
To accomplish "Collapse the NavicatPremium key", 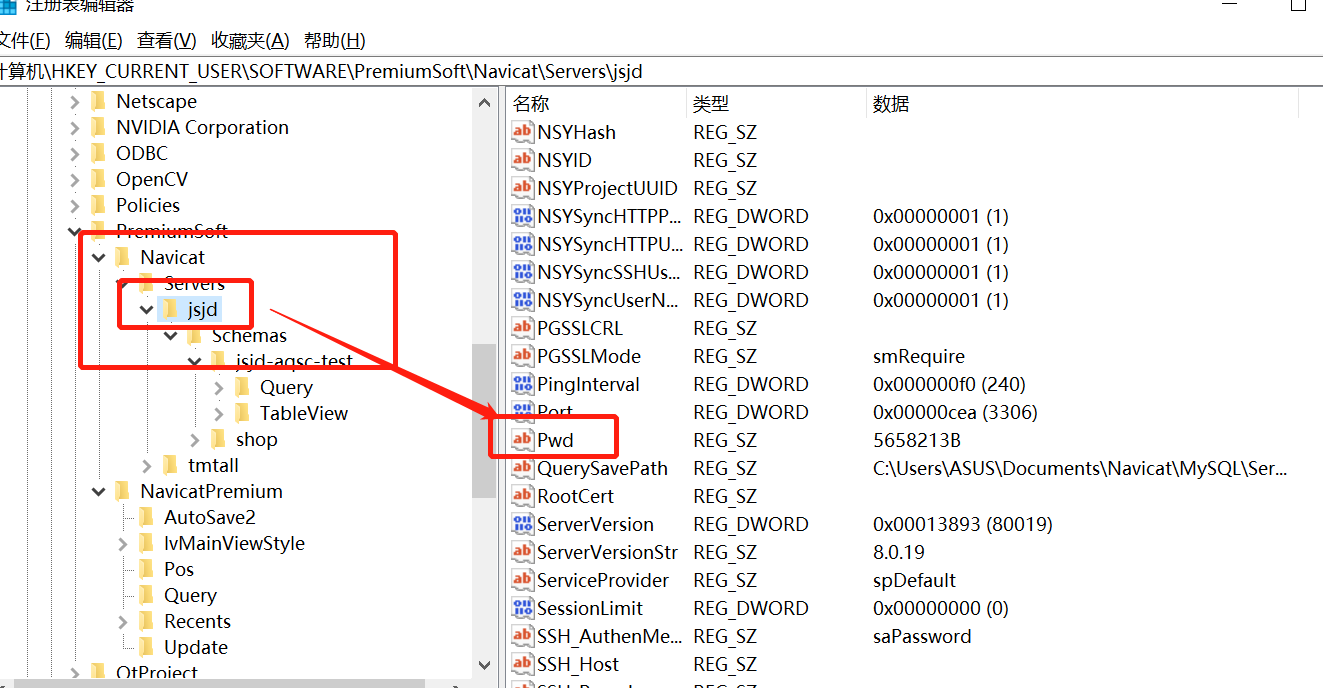I will click(x=99, y=491).
